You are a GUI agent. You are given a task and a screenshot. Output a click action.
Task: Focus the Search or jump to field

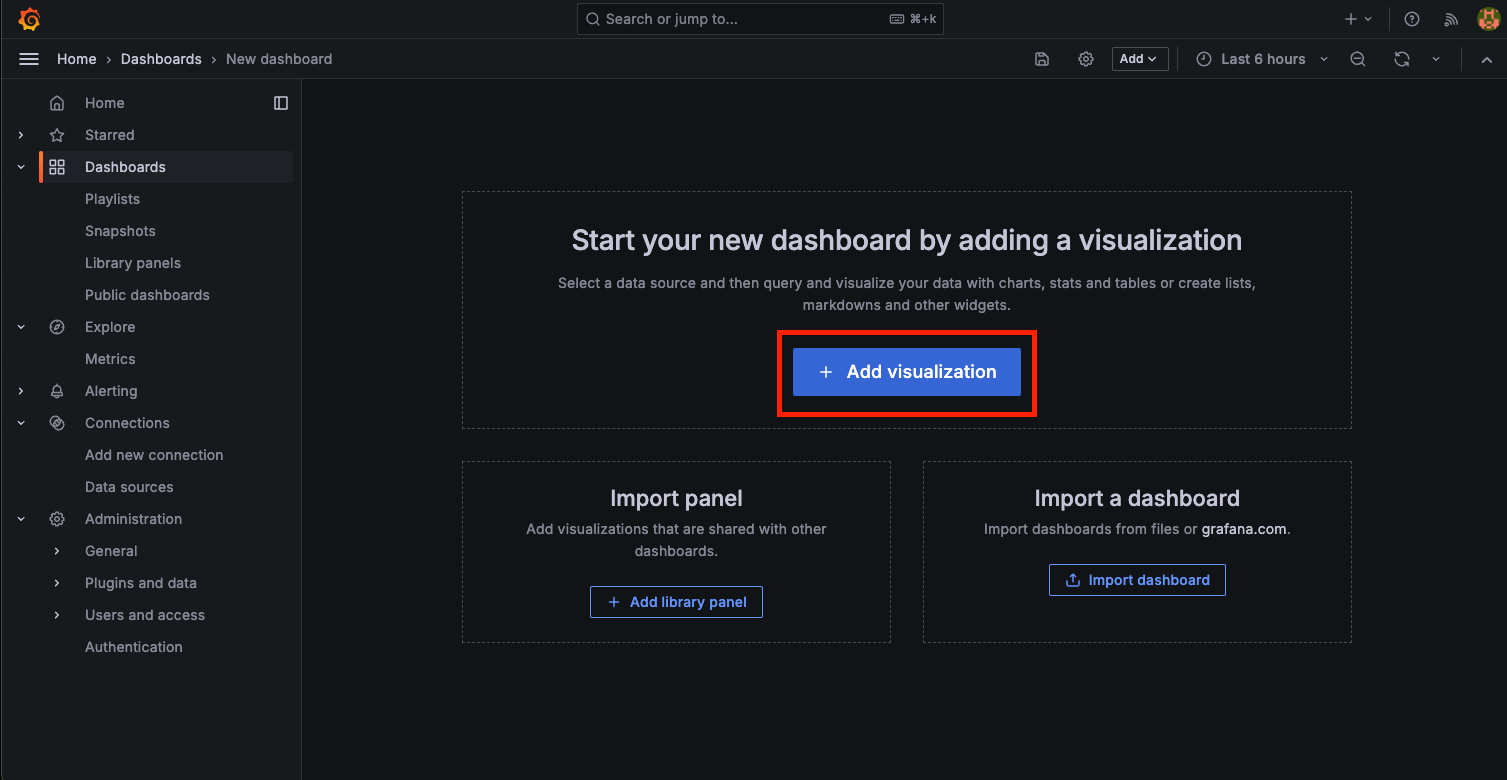coord(760,19)
